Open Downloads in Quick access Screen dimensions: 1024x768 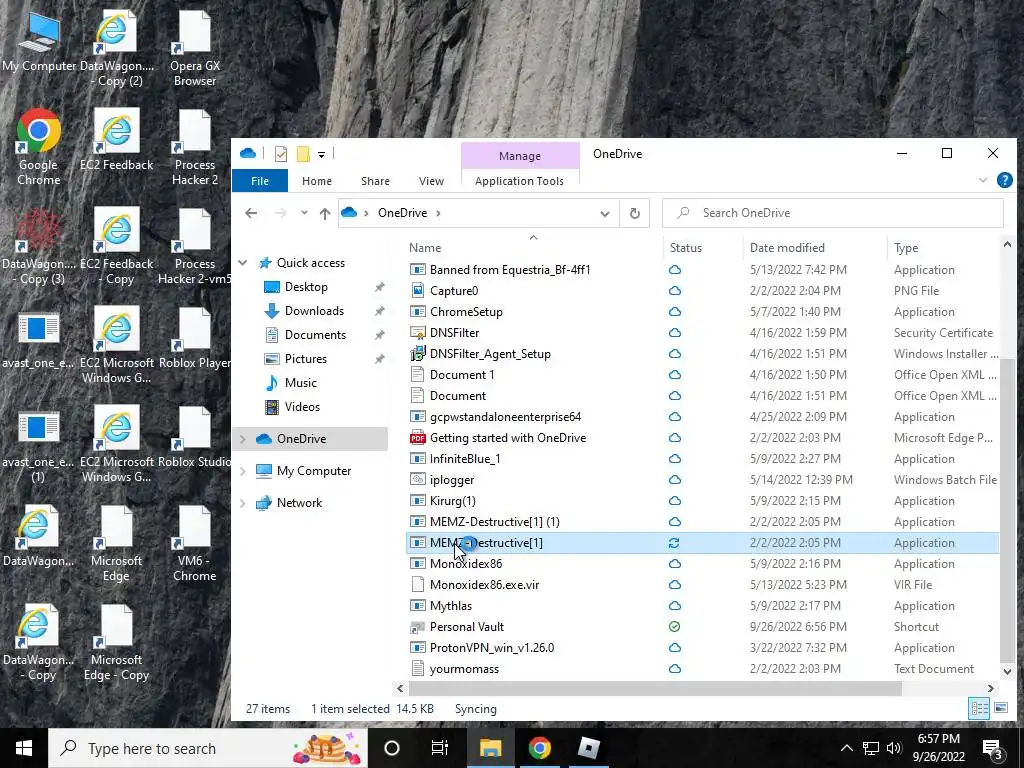(x=313, y=311)
